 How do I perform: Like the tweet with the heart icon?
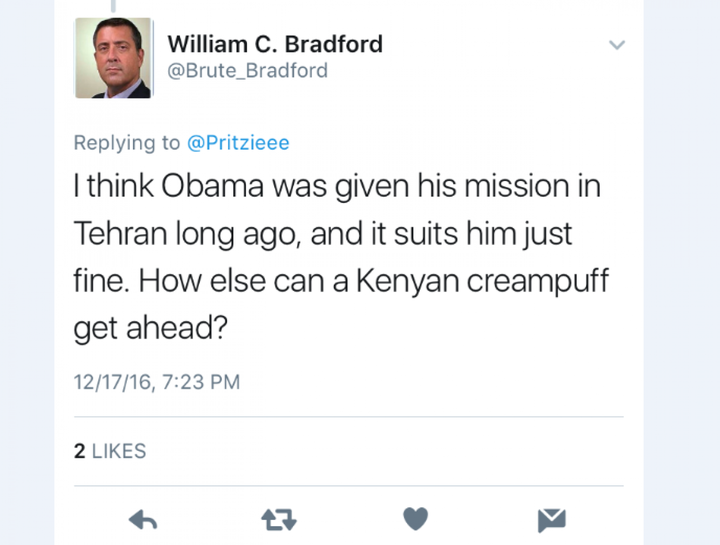click(415, 519)
